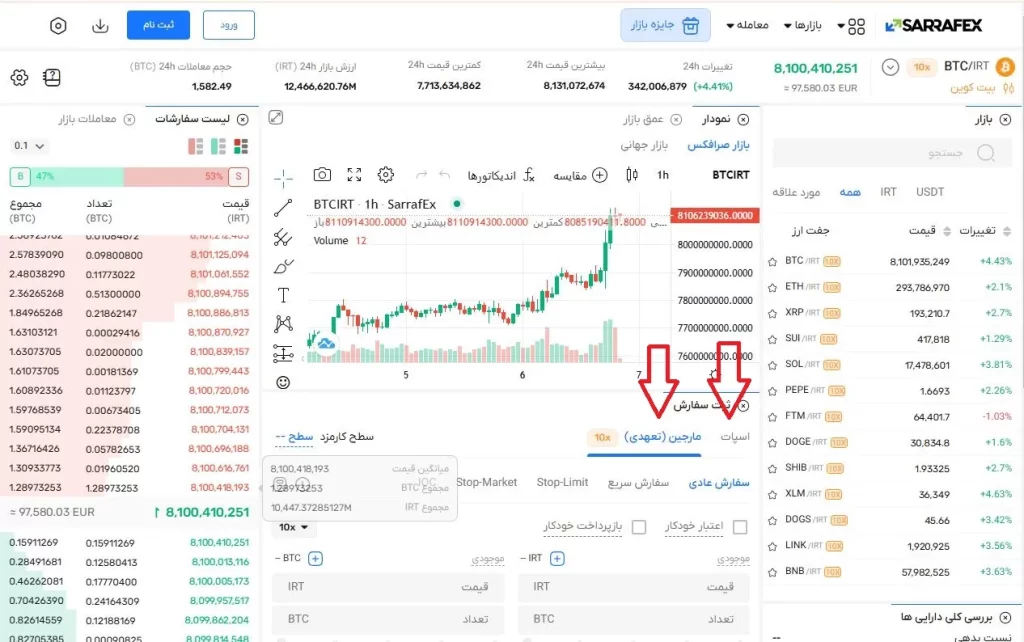The width and height of the screenshot is (1024, 642).
Task: Click the download app icon in header
Action: [100, 25]
